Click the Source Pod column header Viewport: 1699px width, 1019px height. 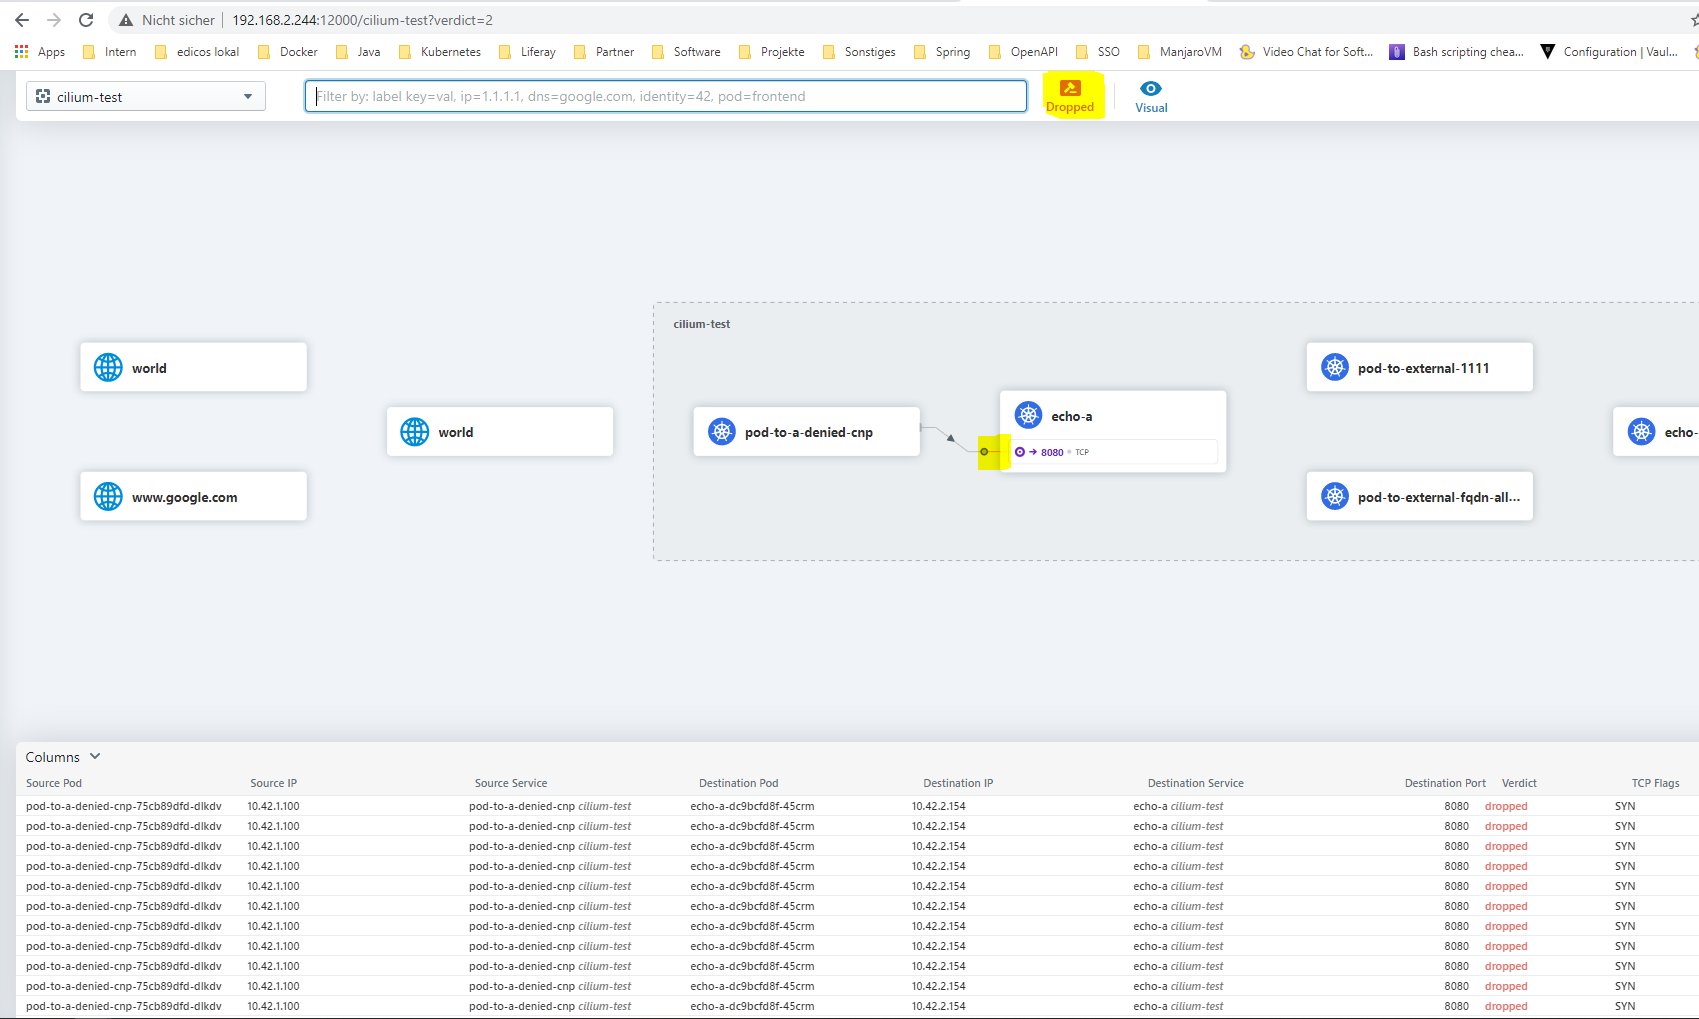point(54,783)
